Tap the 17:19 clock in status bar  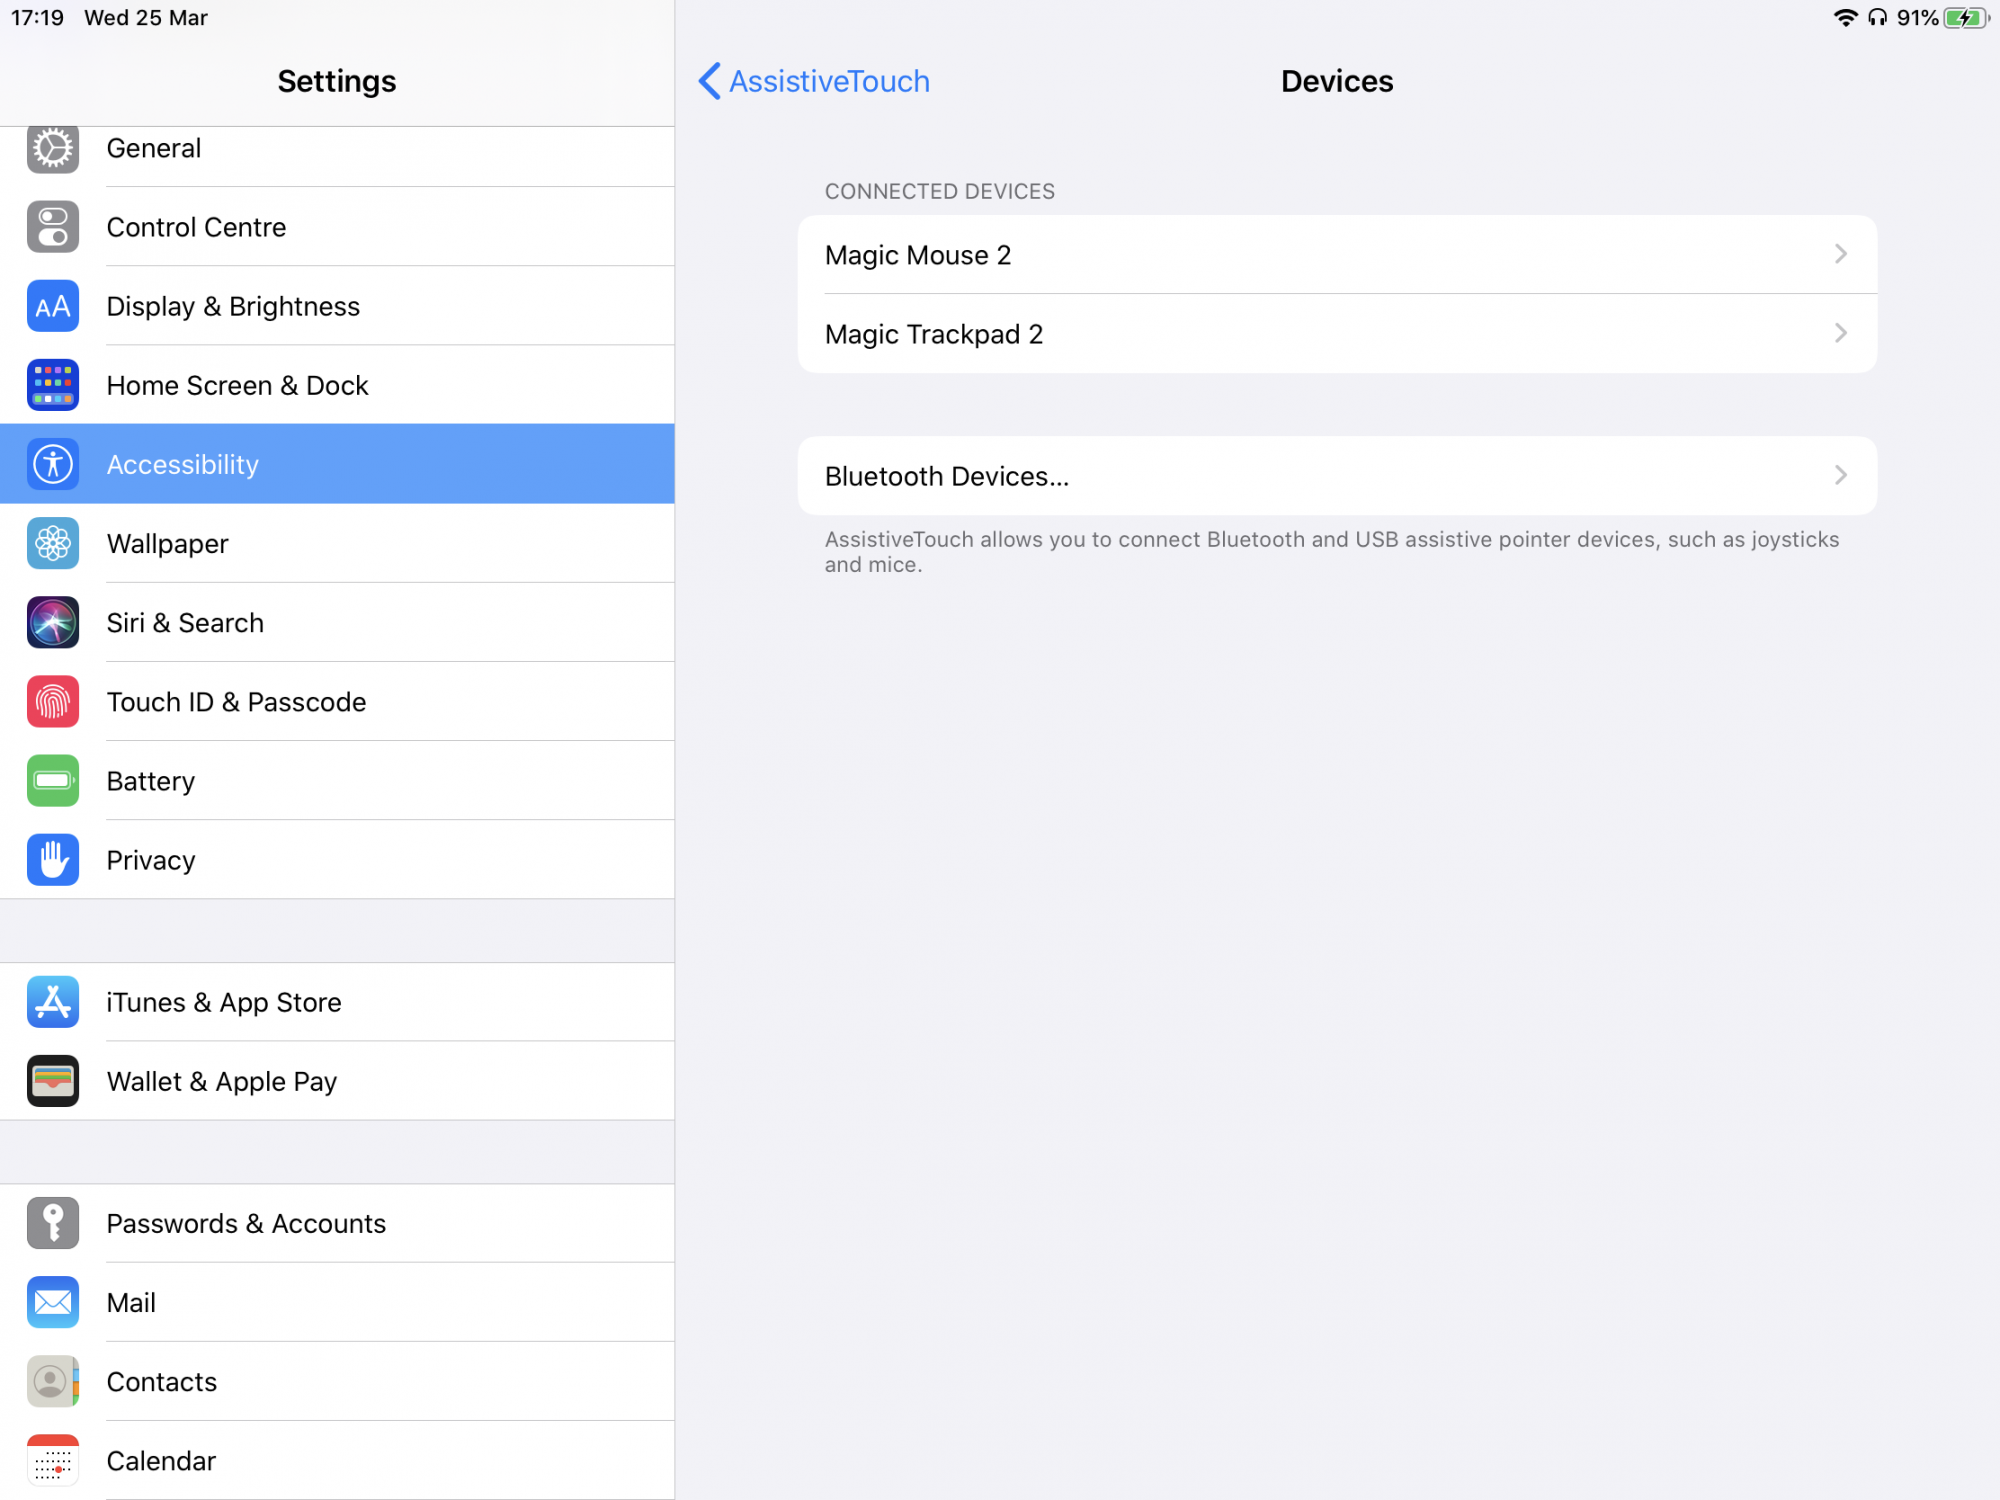[37, 18]
